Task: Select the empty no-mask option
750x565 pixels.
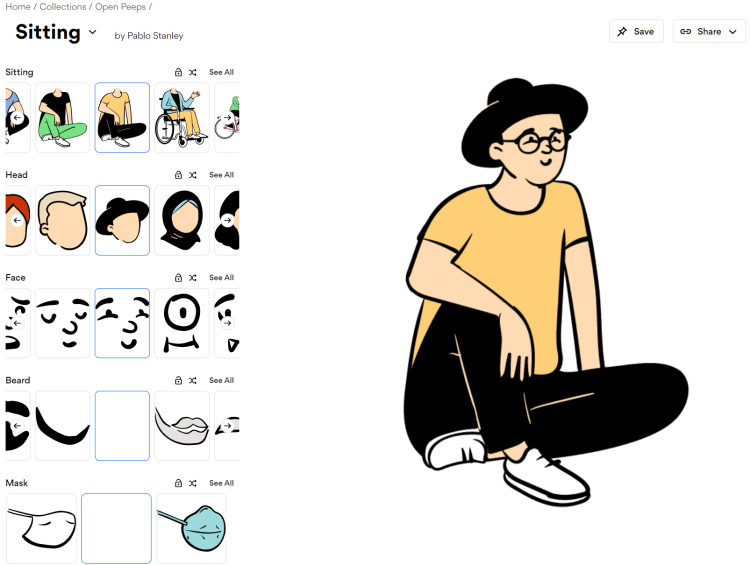Action: 116,529
